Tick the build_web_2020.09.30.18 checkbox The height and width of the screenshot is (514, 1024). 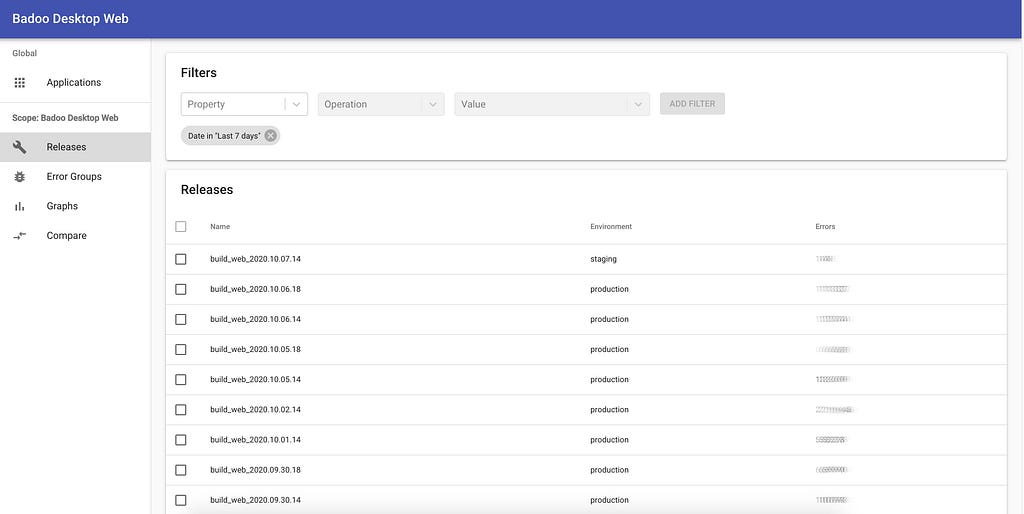point(181,470)
